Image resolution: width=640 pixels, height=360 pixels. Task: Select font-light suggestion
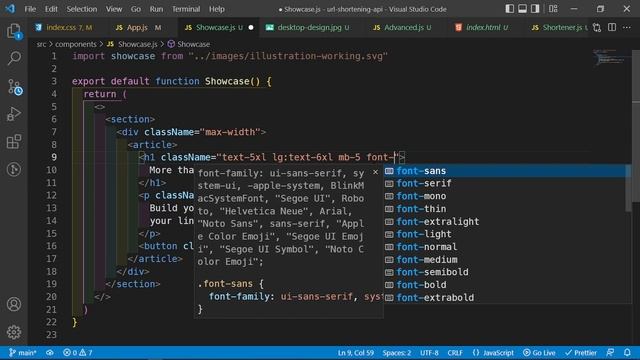click(506, 234)
